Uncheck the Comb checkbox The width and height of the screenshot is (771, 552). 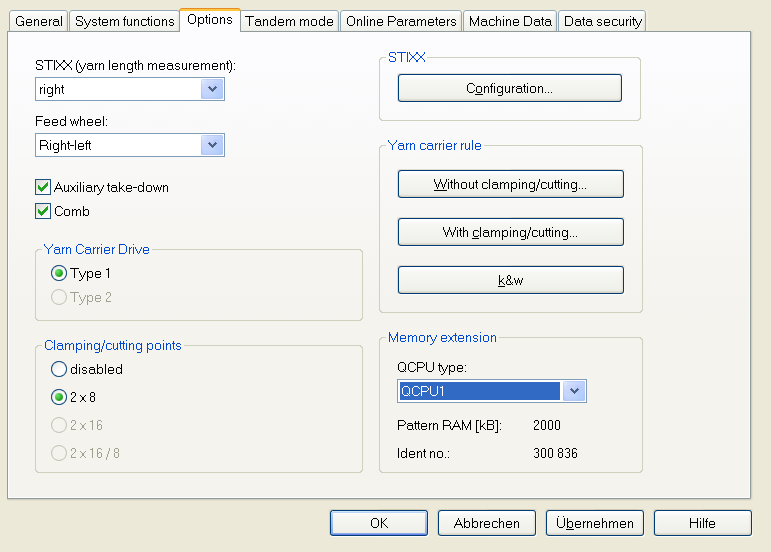[43, 211]
